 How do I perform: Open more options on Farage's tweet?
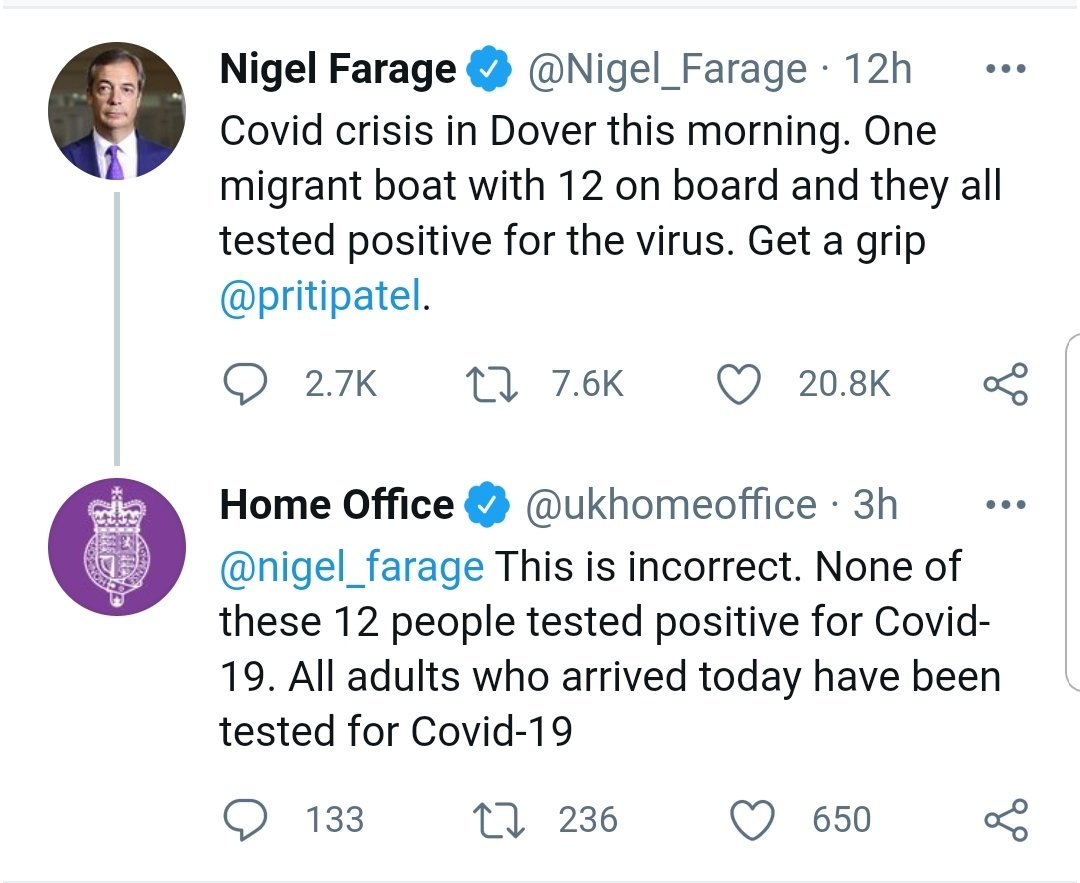1005,70
